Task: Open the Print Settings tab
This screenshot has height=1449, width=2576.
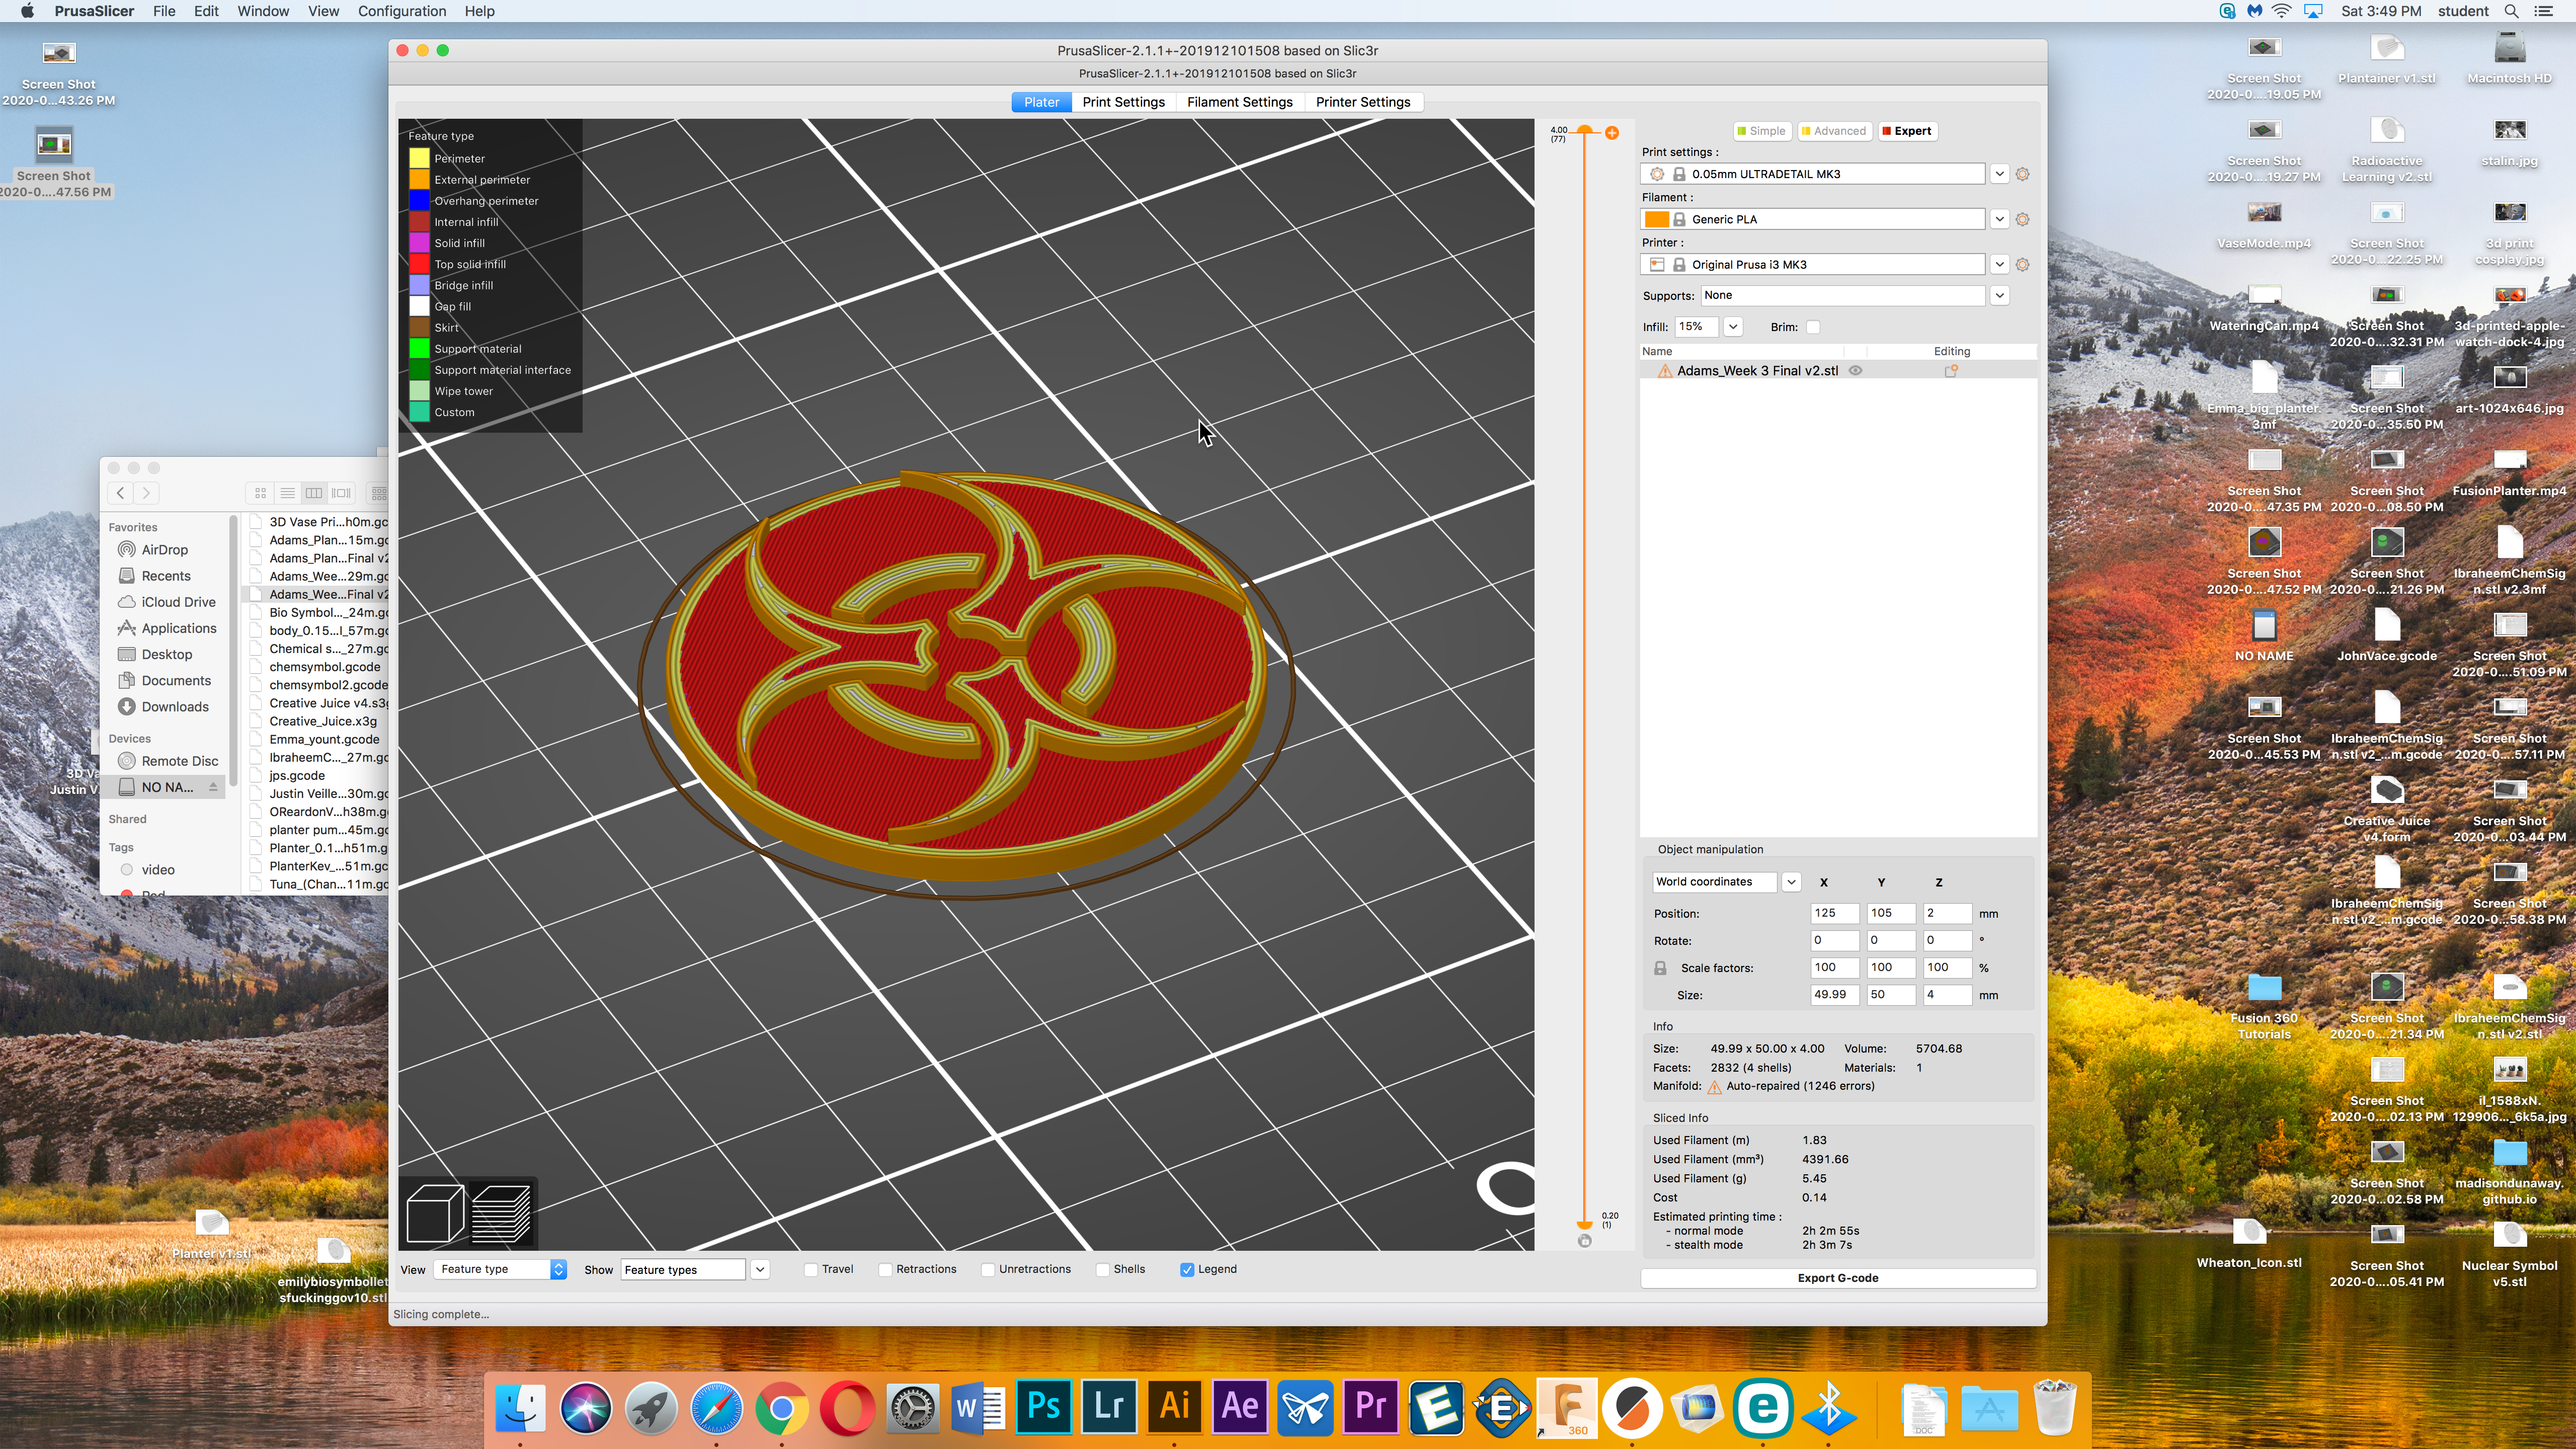Action: click(1123, 102)
